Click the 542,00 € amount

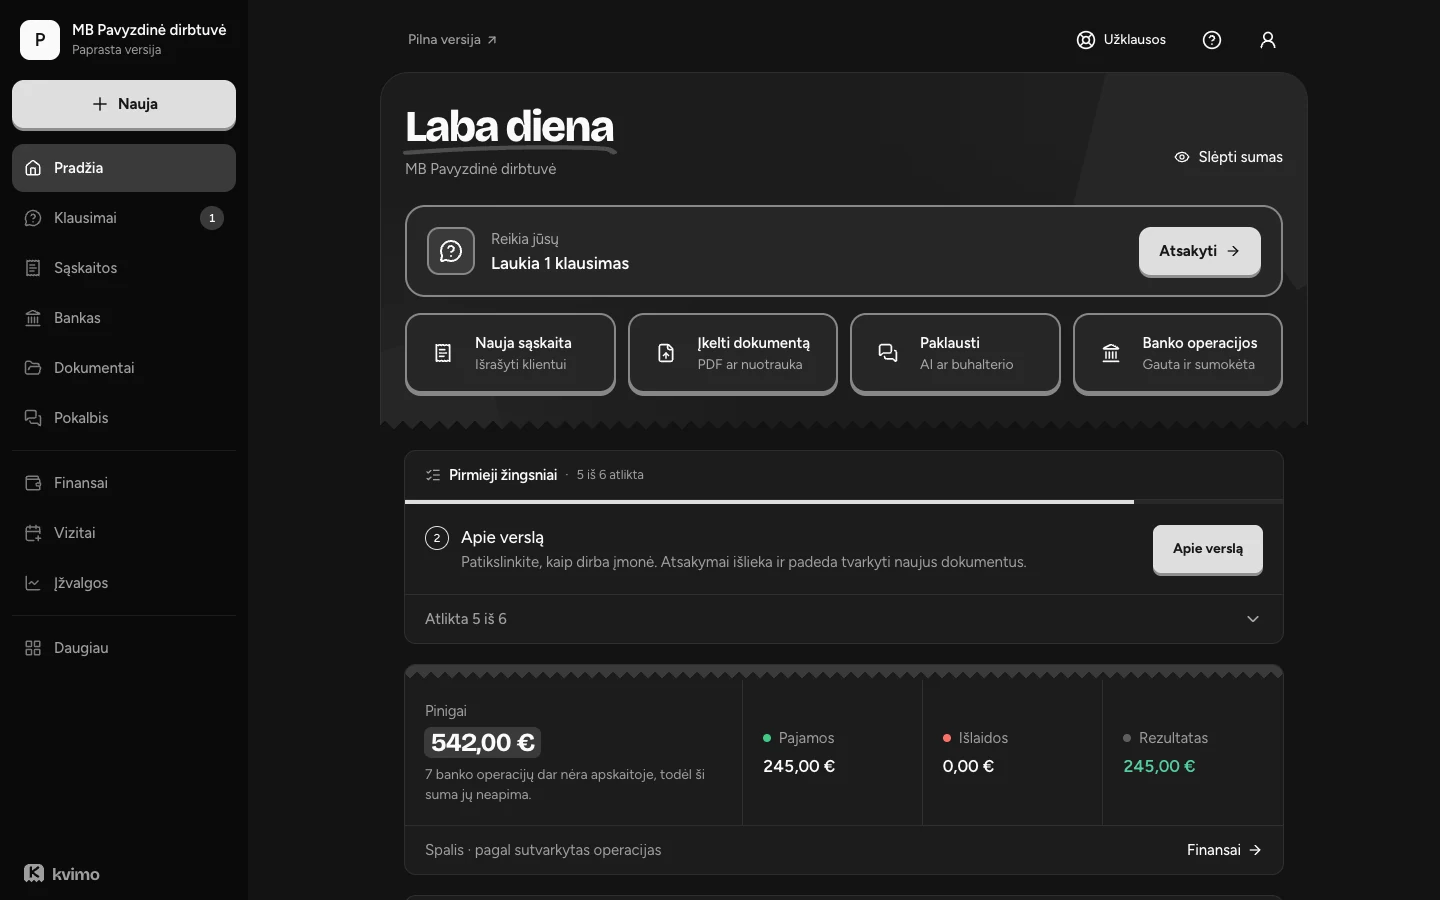[x=483, y=742]
